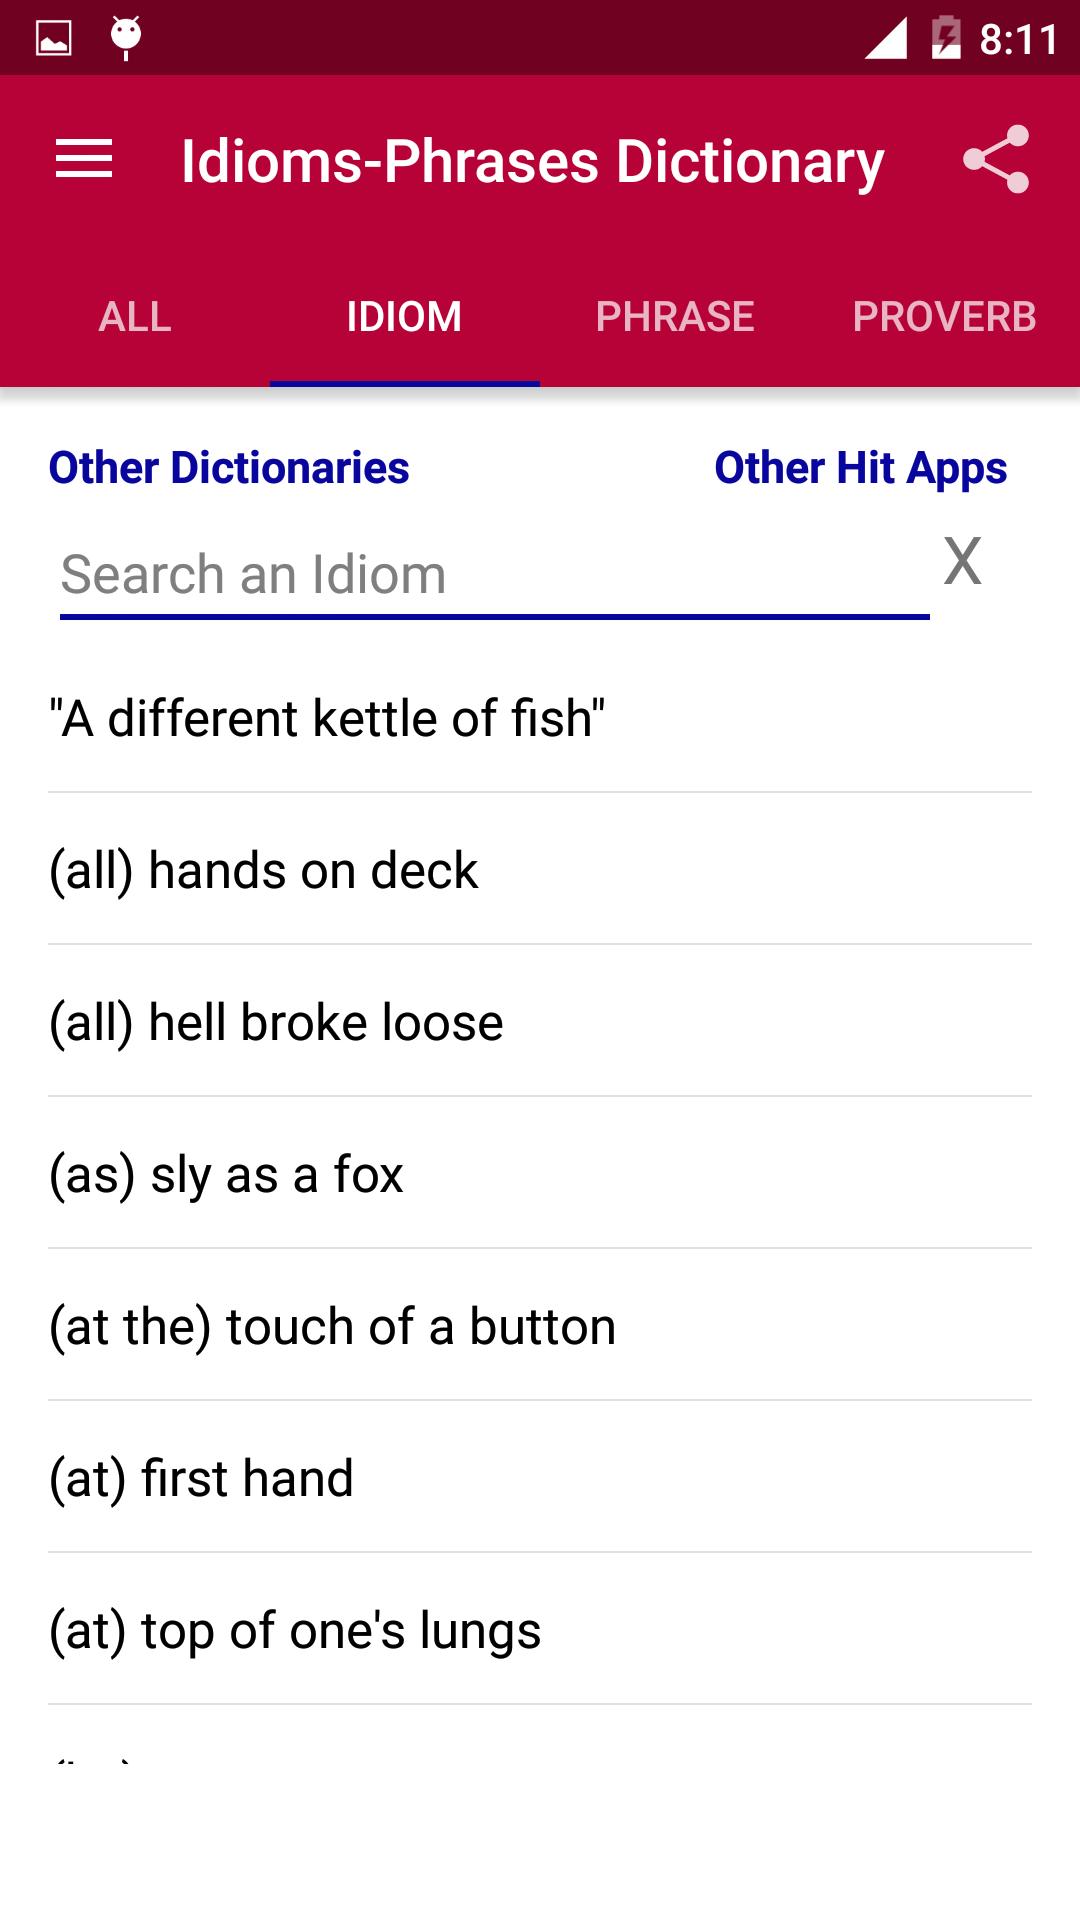Tap the cellular signal strength icon

pos(886,38)
